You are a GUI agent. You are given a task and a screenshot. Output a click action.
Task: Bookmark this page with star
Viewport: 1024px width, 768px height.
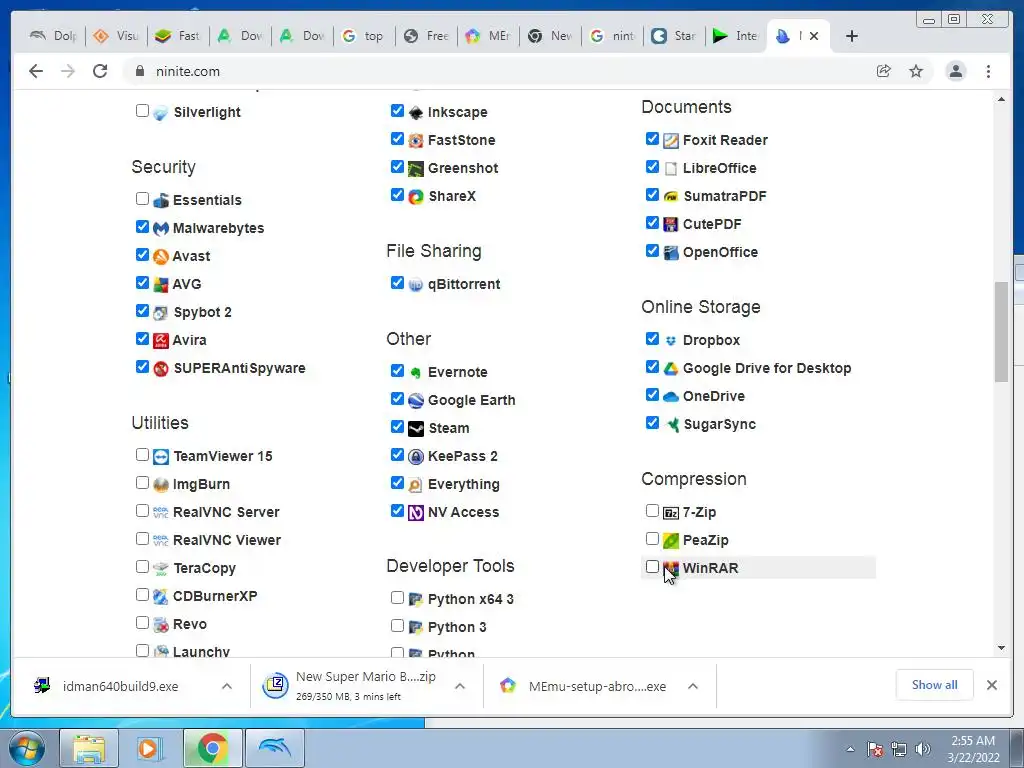(x=916, y=71)
